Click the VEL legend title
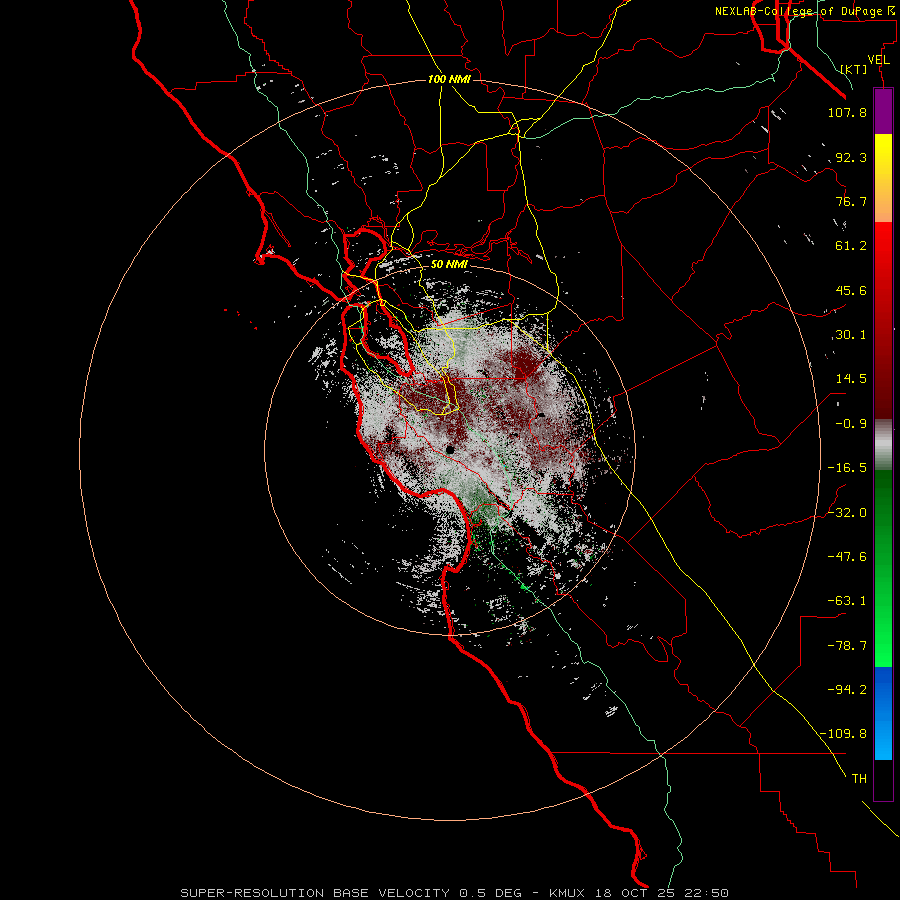Viewport: 900px width, 900px height. 878,60
